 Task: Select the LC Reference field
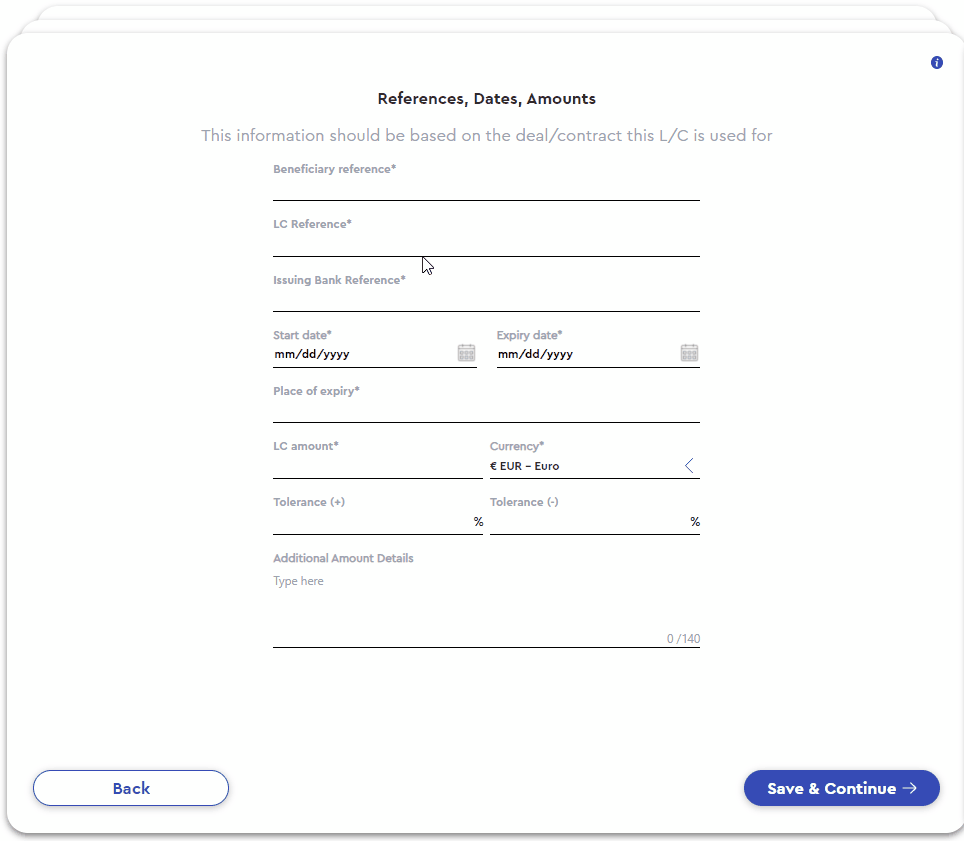(x=485, y=248)
